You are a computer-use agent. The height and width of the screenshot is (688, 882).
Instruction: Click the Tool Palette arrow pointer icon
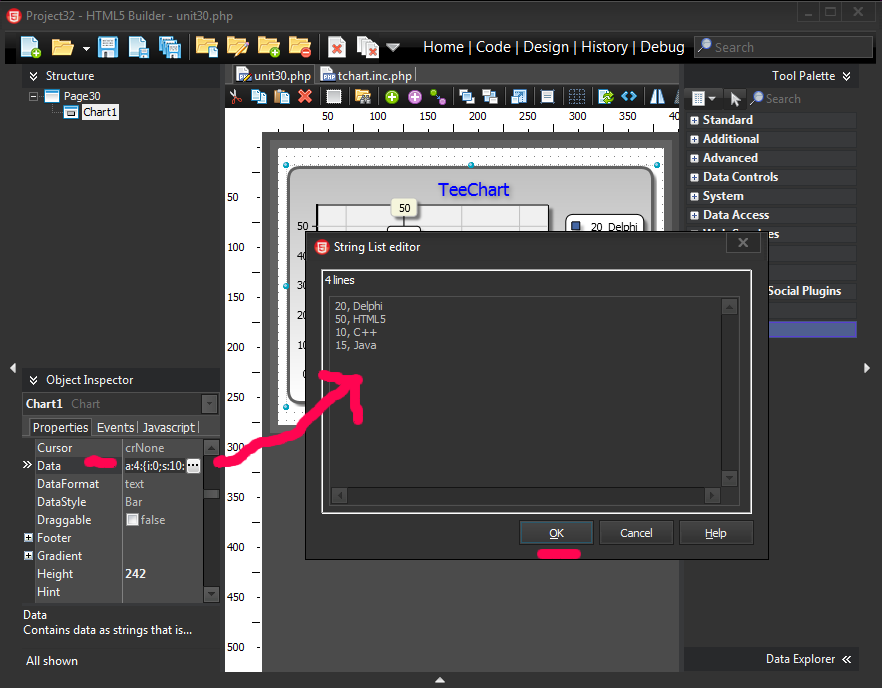[x=735, y=99]
